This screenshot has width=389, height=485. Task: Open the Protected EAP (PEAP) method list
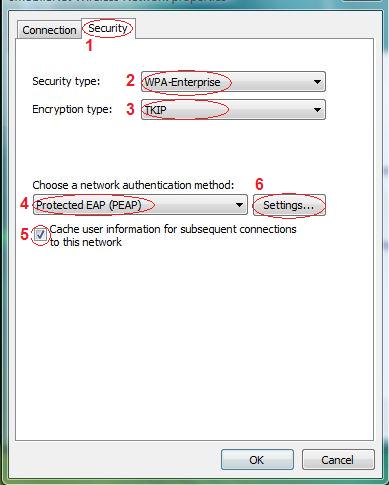click(x=140, y=205)
